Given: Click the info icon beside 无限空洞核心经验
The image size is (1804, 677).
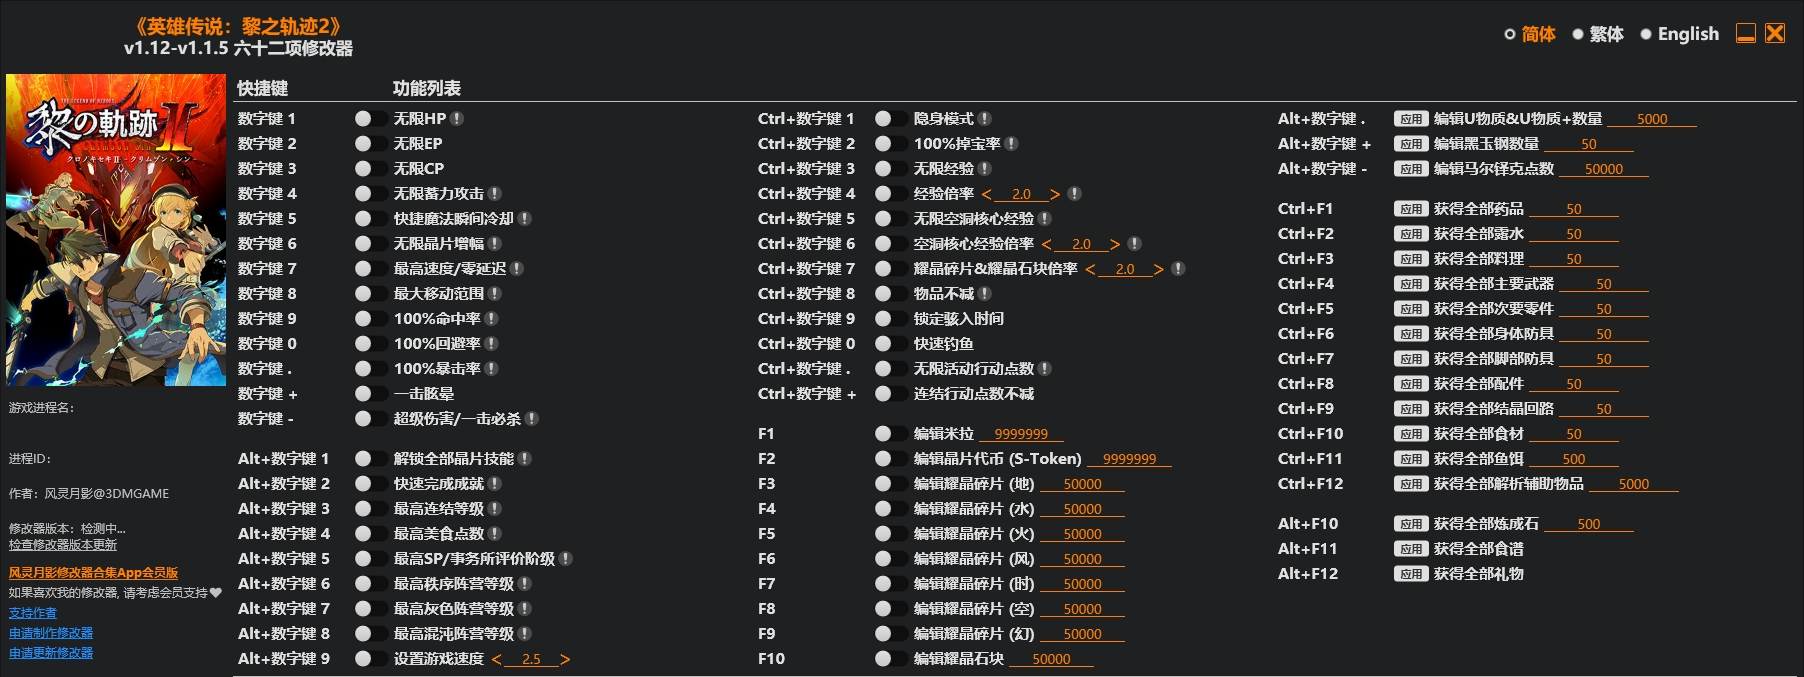Looking at the screenshot, I should point(1045,219).
